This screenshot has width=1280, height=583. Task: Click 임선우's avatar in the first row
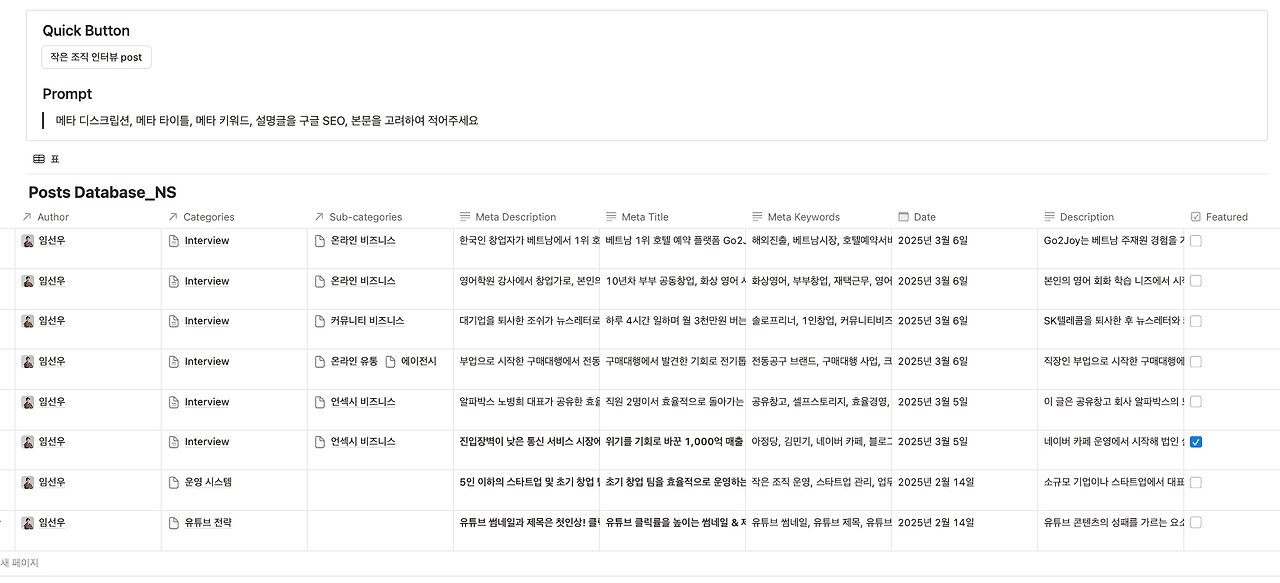pos(26,240)
